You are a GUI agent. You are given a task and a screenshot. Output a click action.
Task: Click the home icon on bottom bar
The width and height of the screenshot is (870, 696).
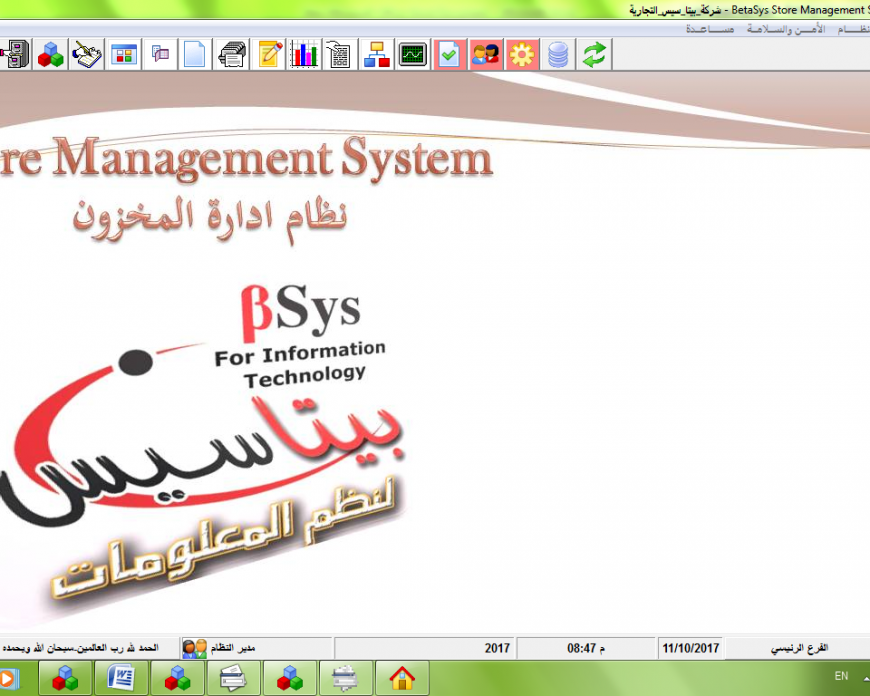[402, 678]
